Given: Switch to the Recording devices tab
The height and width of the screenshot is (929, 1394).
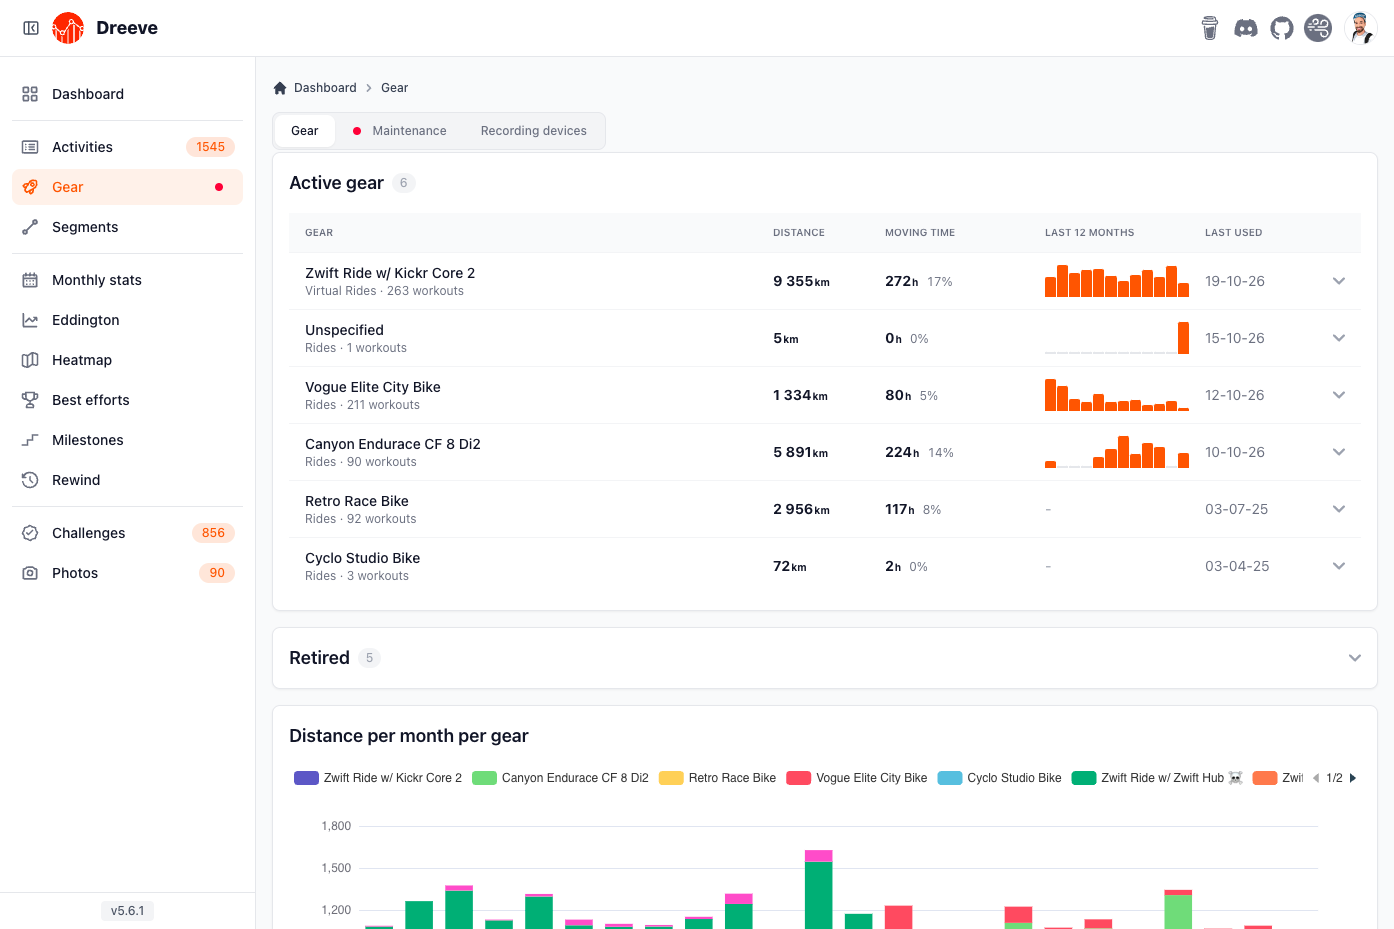Looking at the screenshot, I should (x=534, y=131).
